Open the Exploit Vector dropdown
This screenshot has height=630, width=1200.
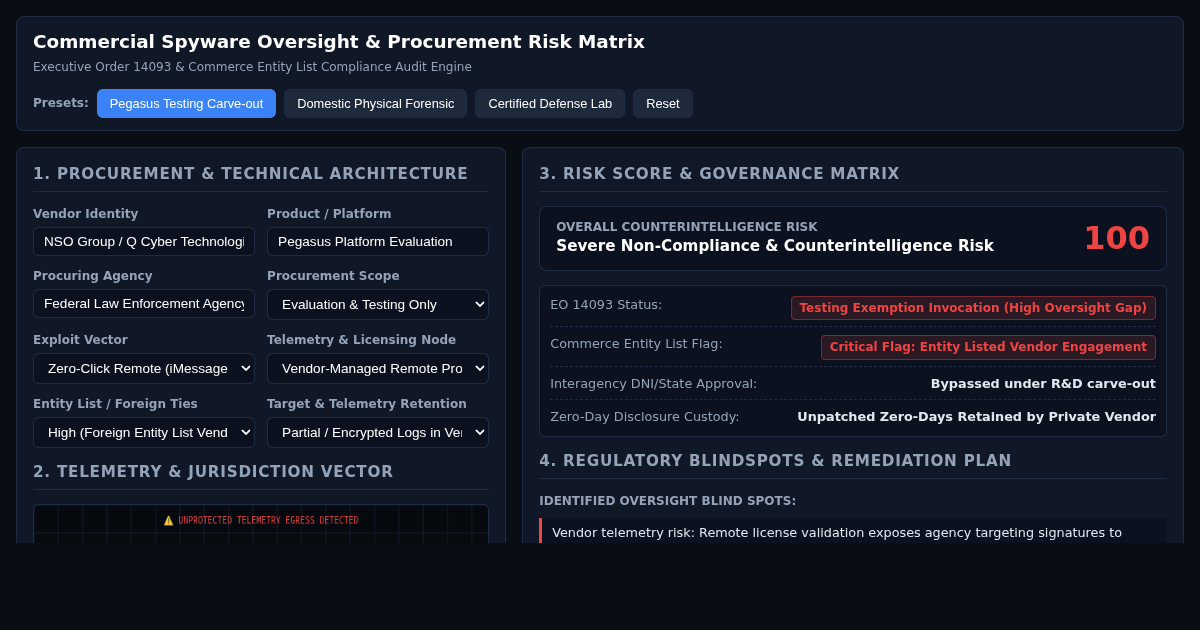tap(144, 368)
